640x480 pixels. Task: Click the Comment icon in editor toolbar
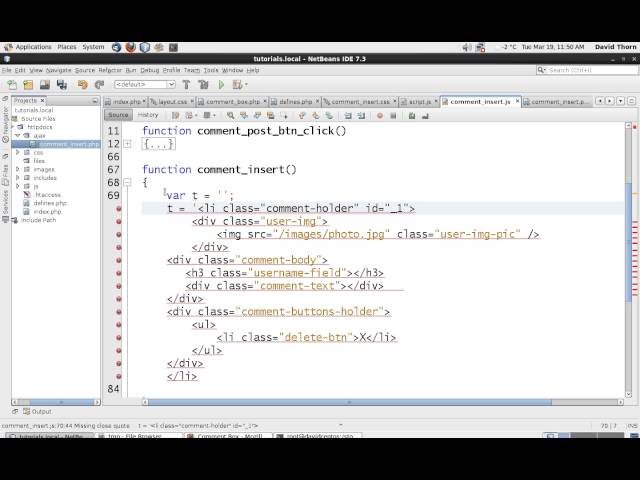(412, 116)
